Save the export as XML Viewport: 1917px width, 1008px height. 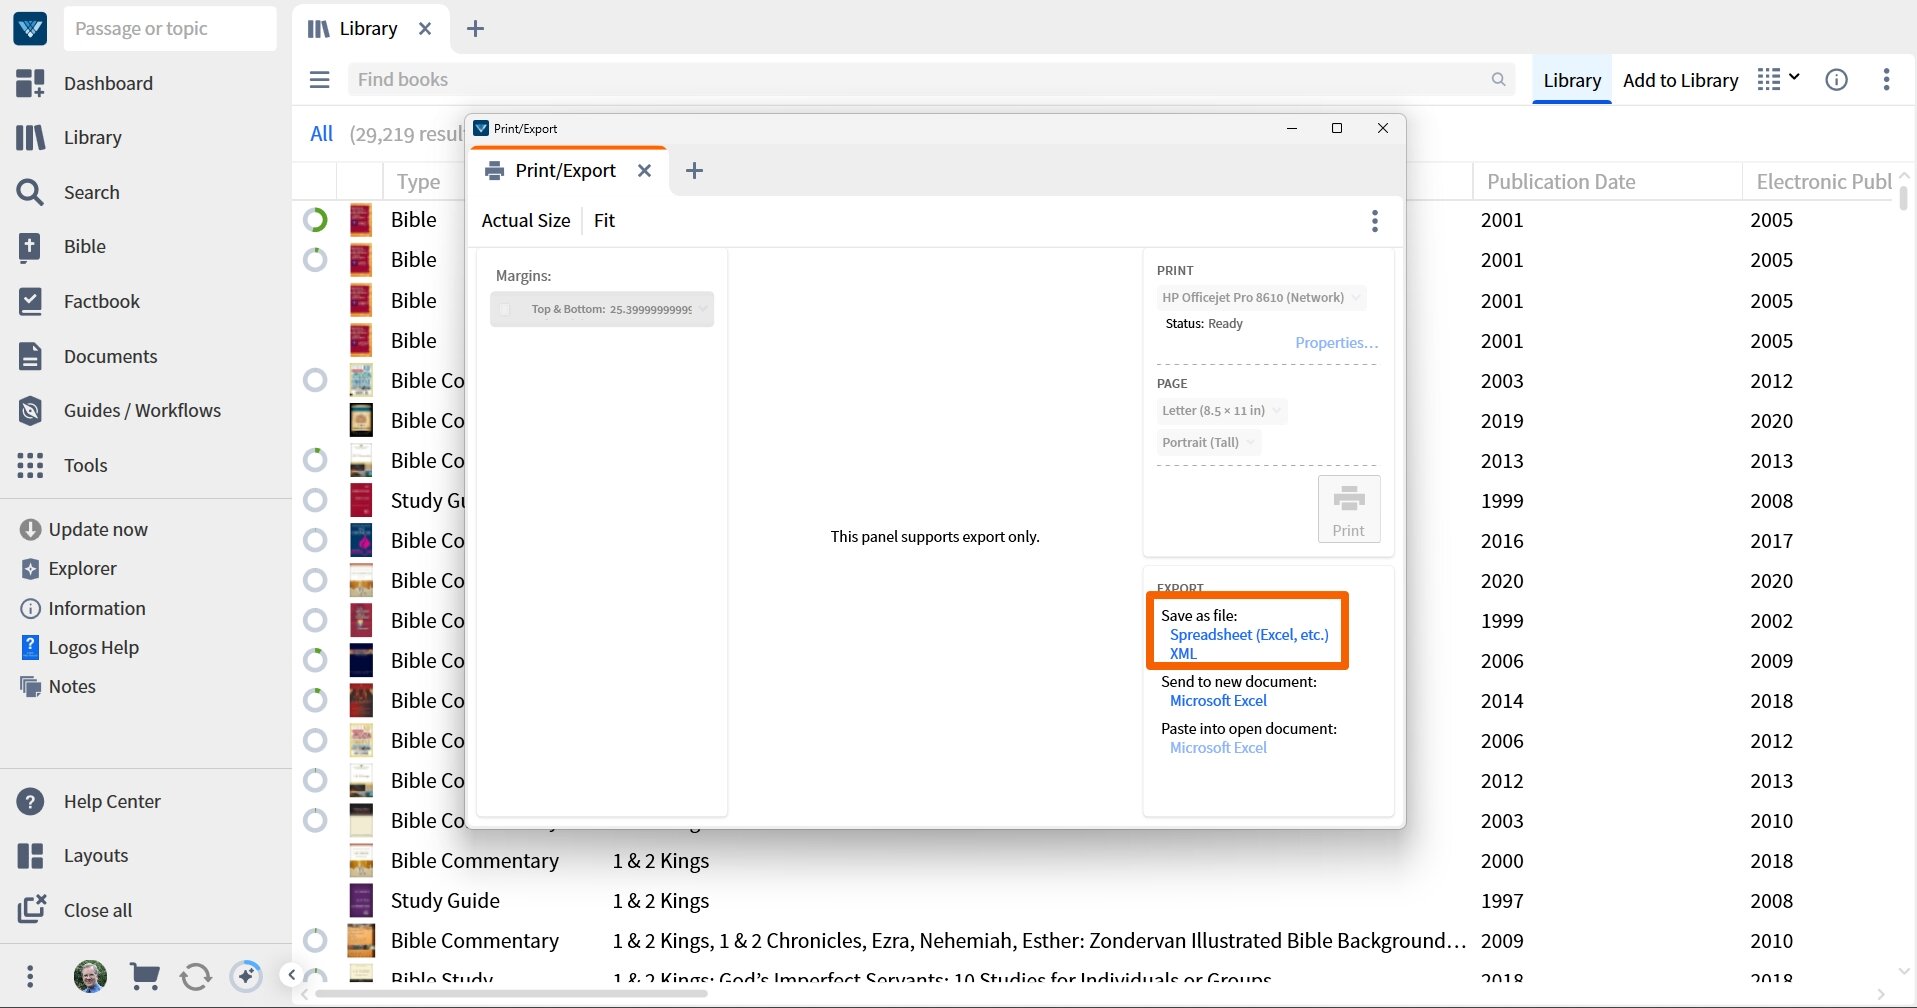pyautogui.click(x=1183, y=654)
